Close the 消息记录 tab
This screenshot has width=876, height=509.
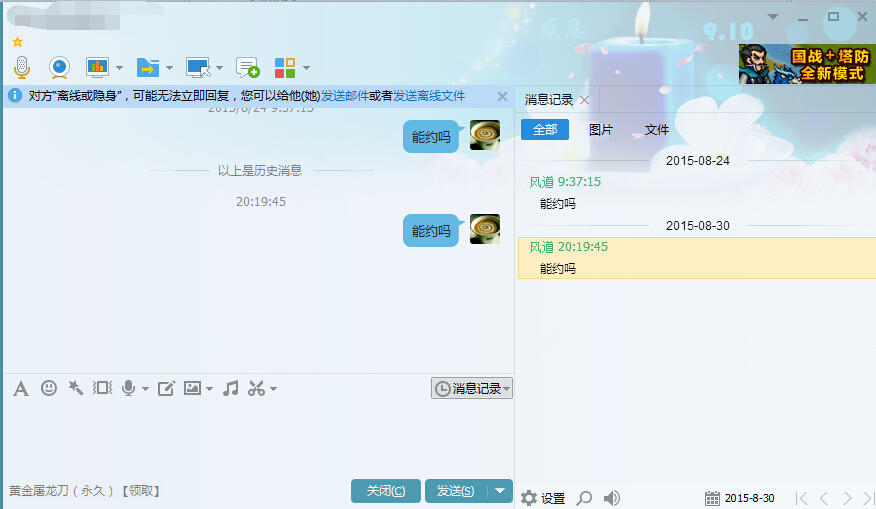585,100
